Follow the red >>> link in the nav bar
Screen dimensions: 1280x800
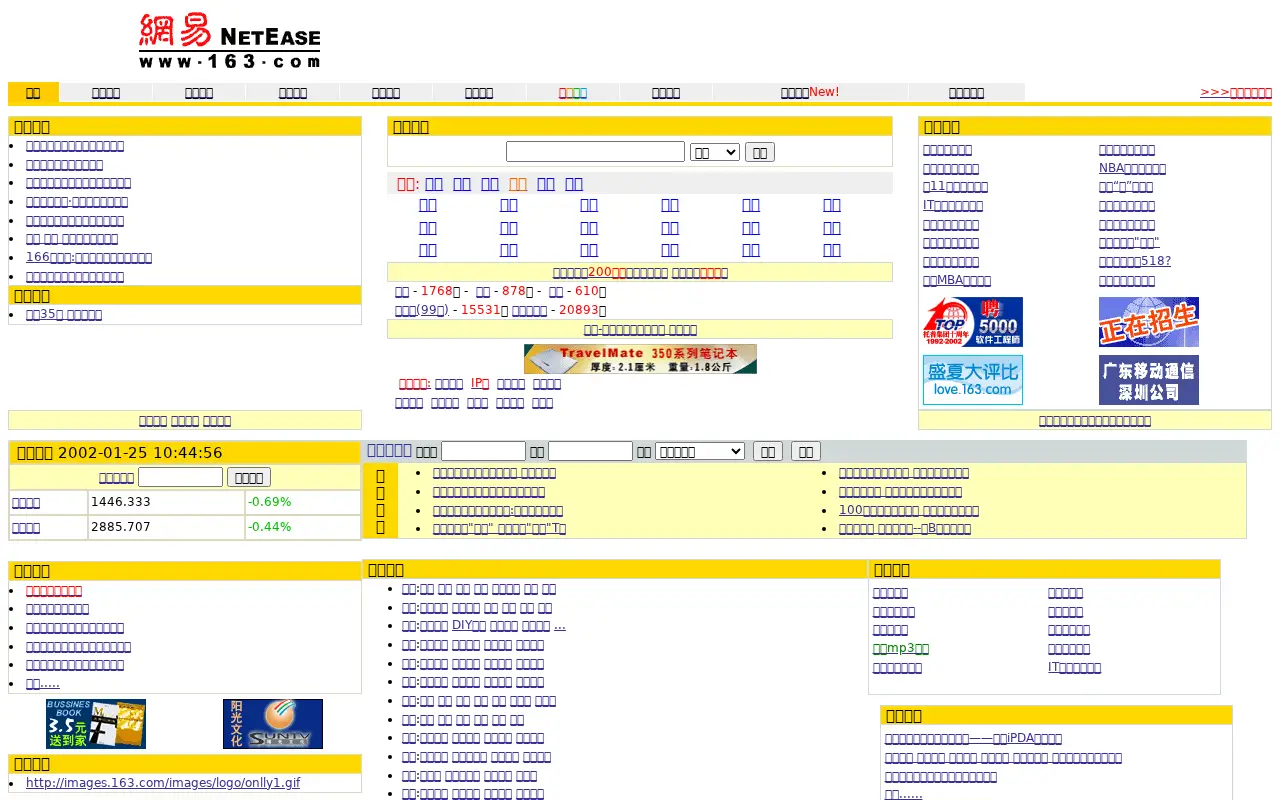point(1236,92)
